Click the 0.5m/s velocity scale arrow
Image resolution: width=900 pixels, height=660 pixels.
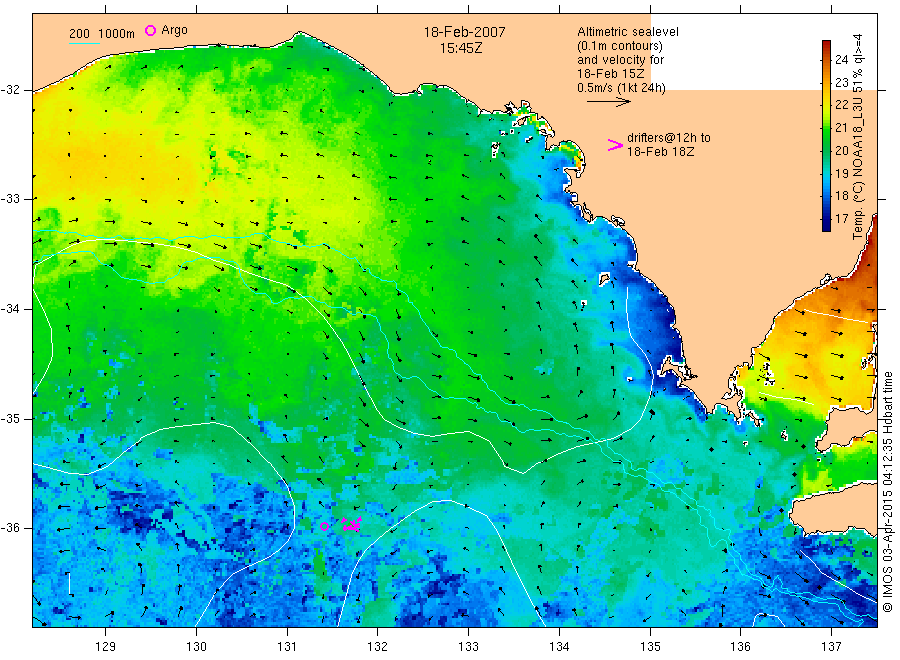(x=608, y=102)
